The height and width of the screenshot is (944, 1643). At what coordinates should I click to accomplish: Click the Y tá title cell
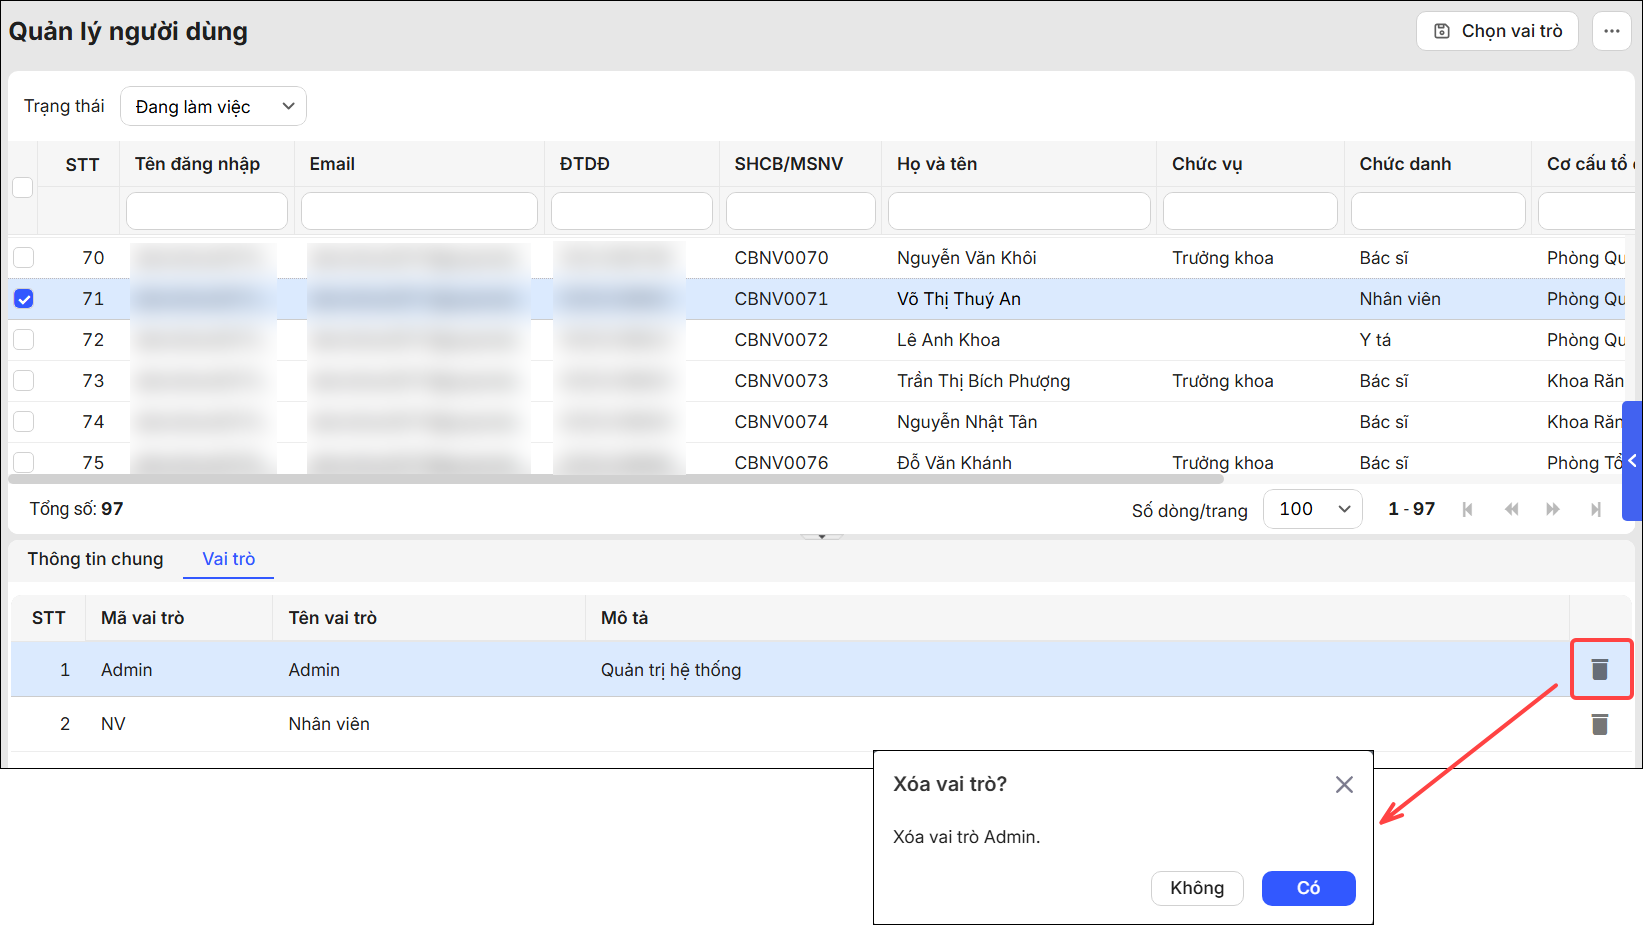[1375, 340]
